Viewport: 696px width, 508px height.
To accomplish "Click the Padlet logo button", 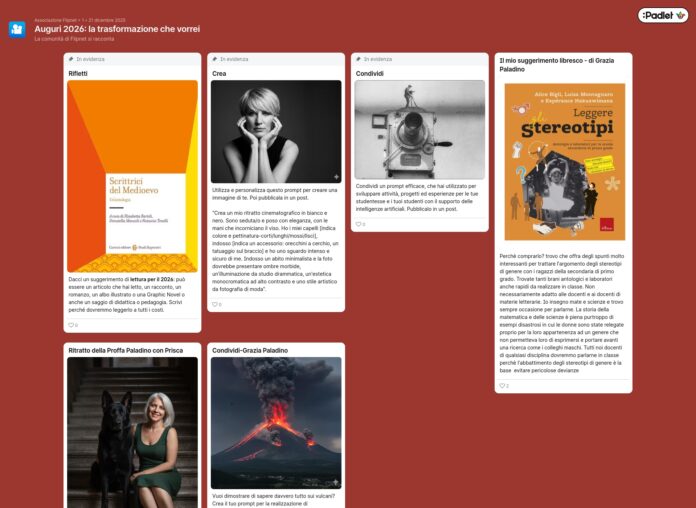I will point(663,15).
